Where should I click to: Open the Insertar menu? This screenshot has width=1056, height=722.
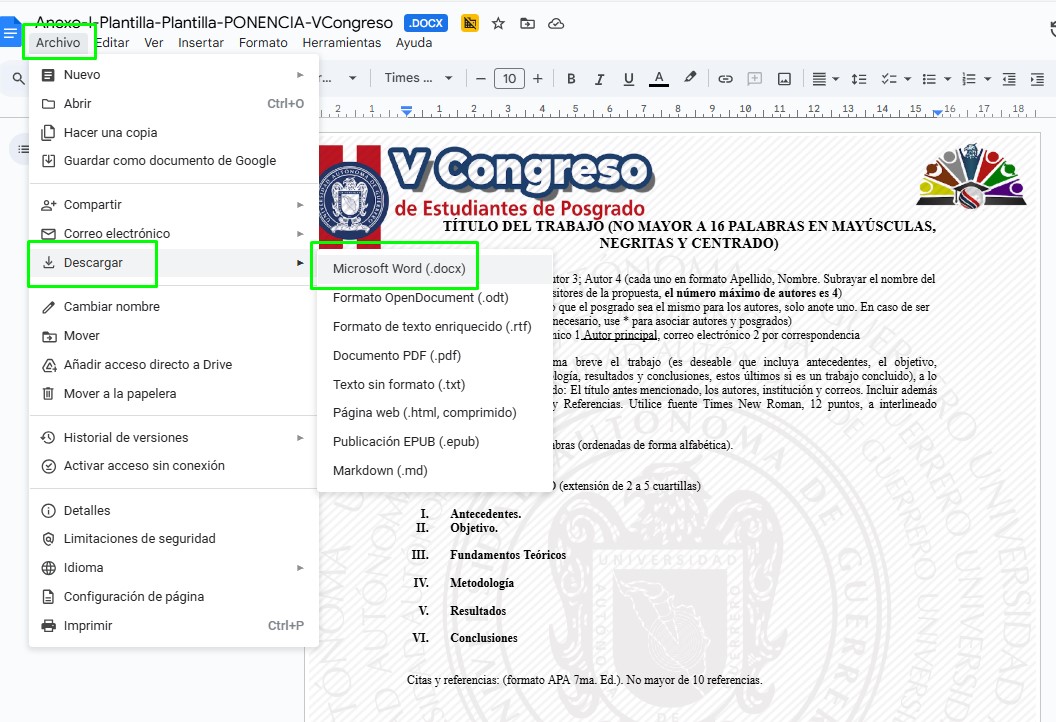(201, 43)
